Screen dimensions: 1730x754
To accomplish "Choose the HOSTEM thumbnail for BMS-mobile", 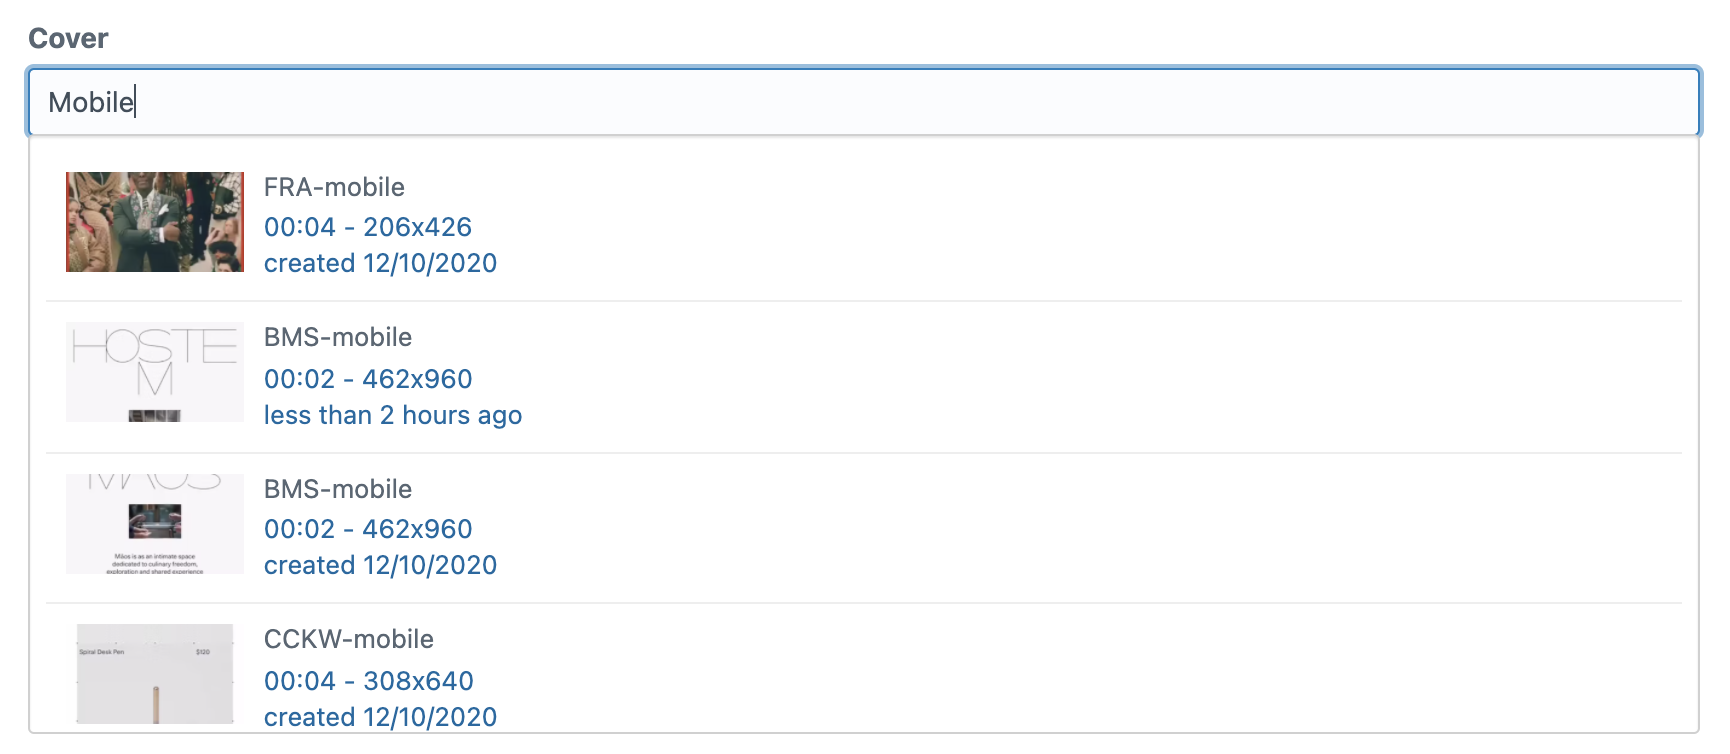I will [x=155, y=372].
